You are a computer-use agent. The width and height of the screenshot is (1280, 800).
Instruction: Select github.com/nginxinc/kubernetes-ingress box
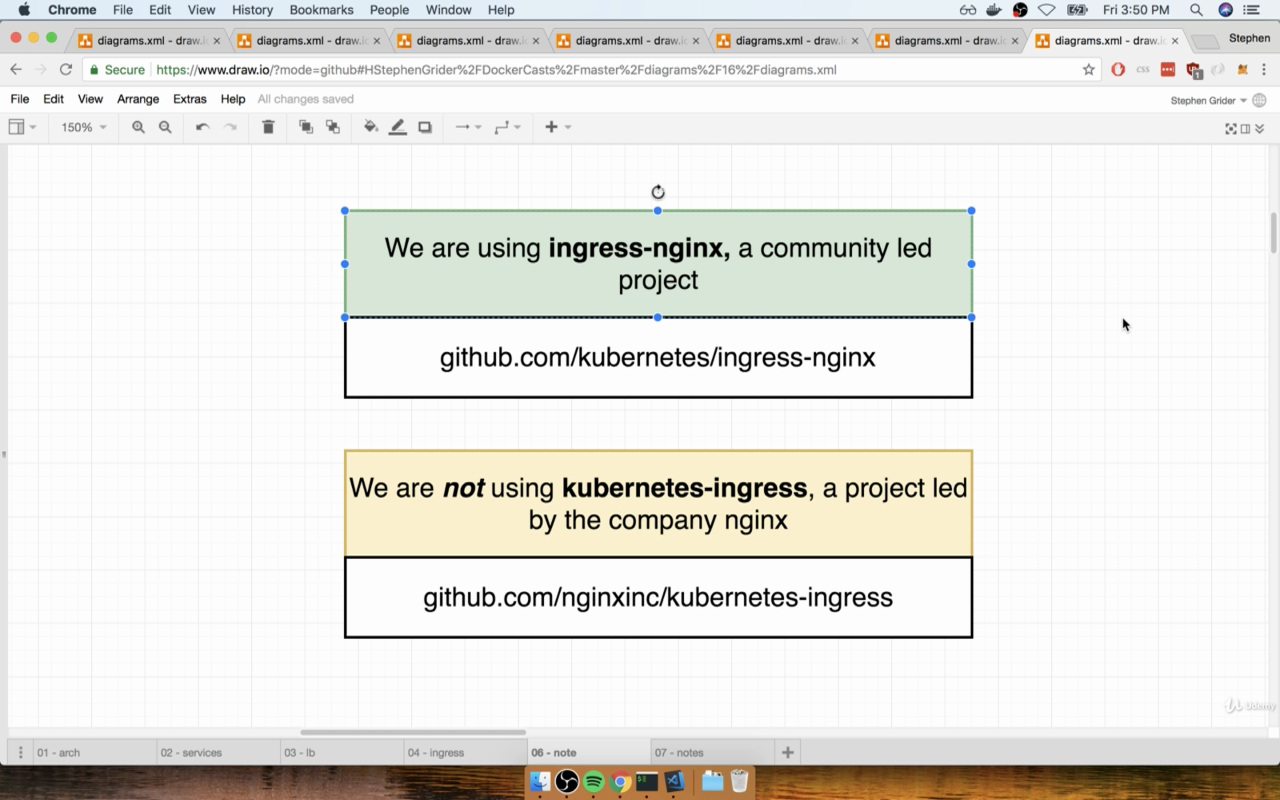click(x=658, y=597)
